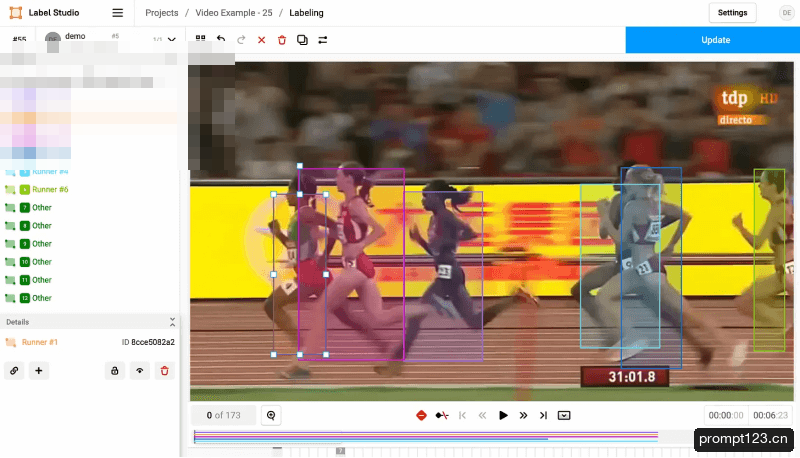Open the Settings button

click(732, 13)
